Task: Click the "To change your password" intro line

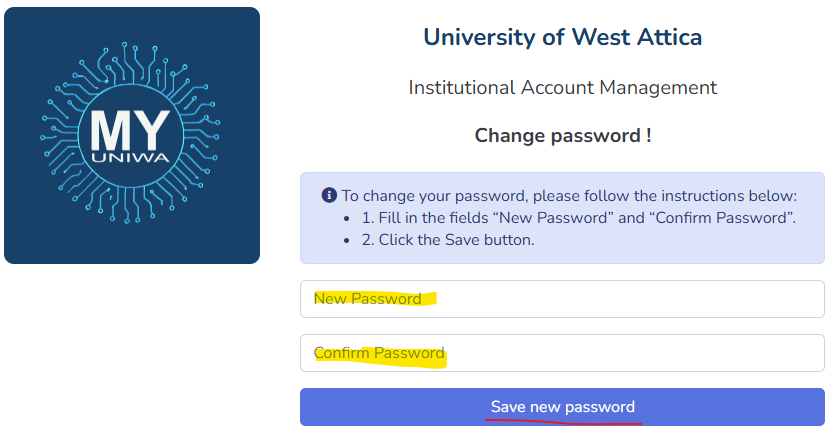Action: click(569, 196)
